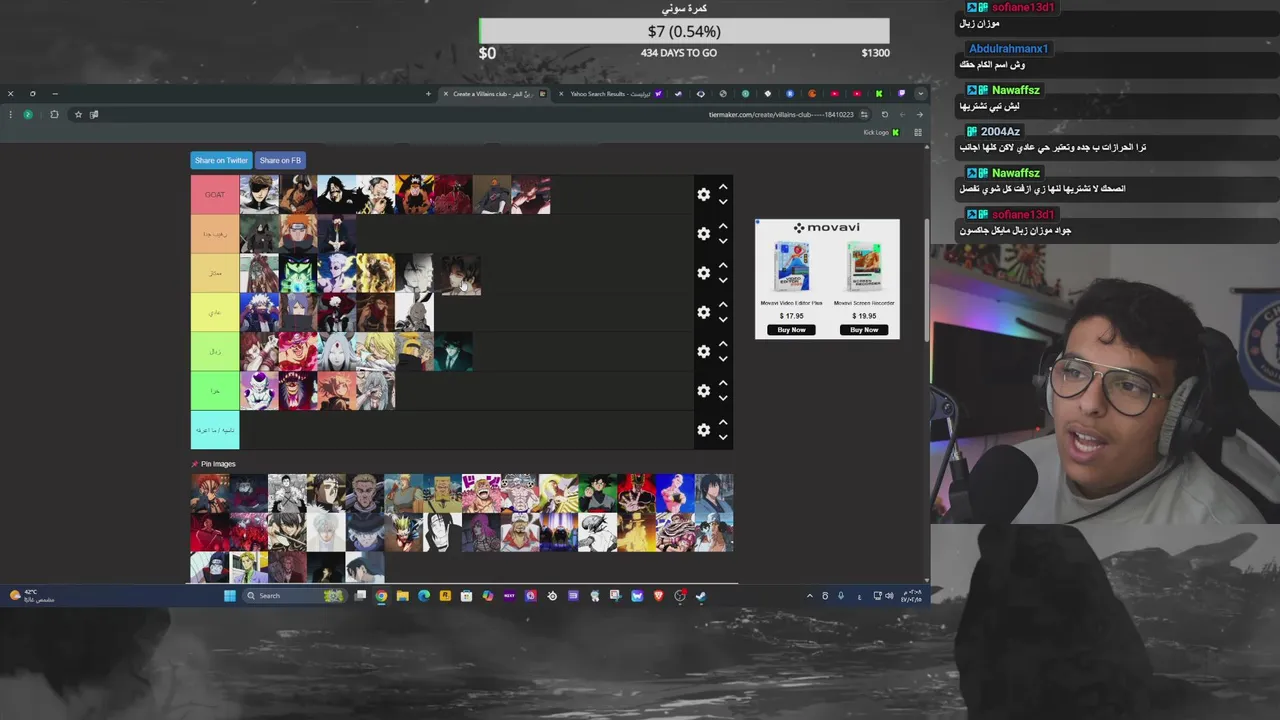
Task: Move the lime green tier row down
Action: pyautogui.click(x=723, y=358)
